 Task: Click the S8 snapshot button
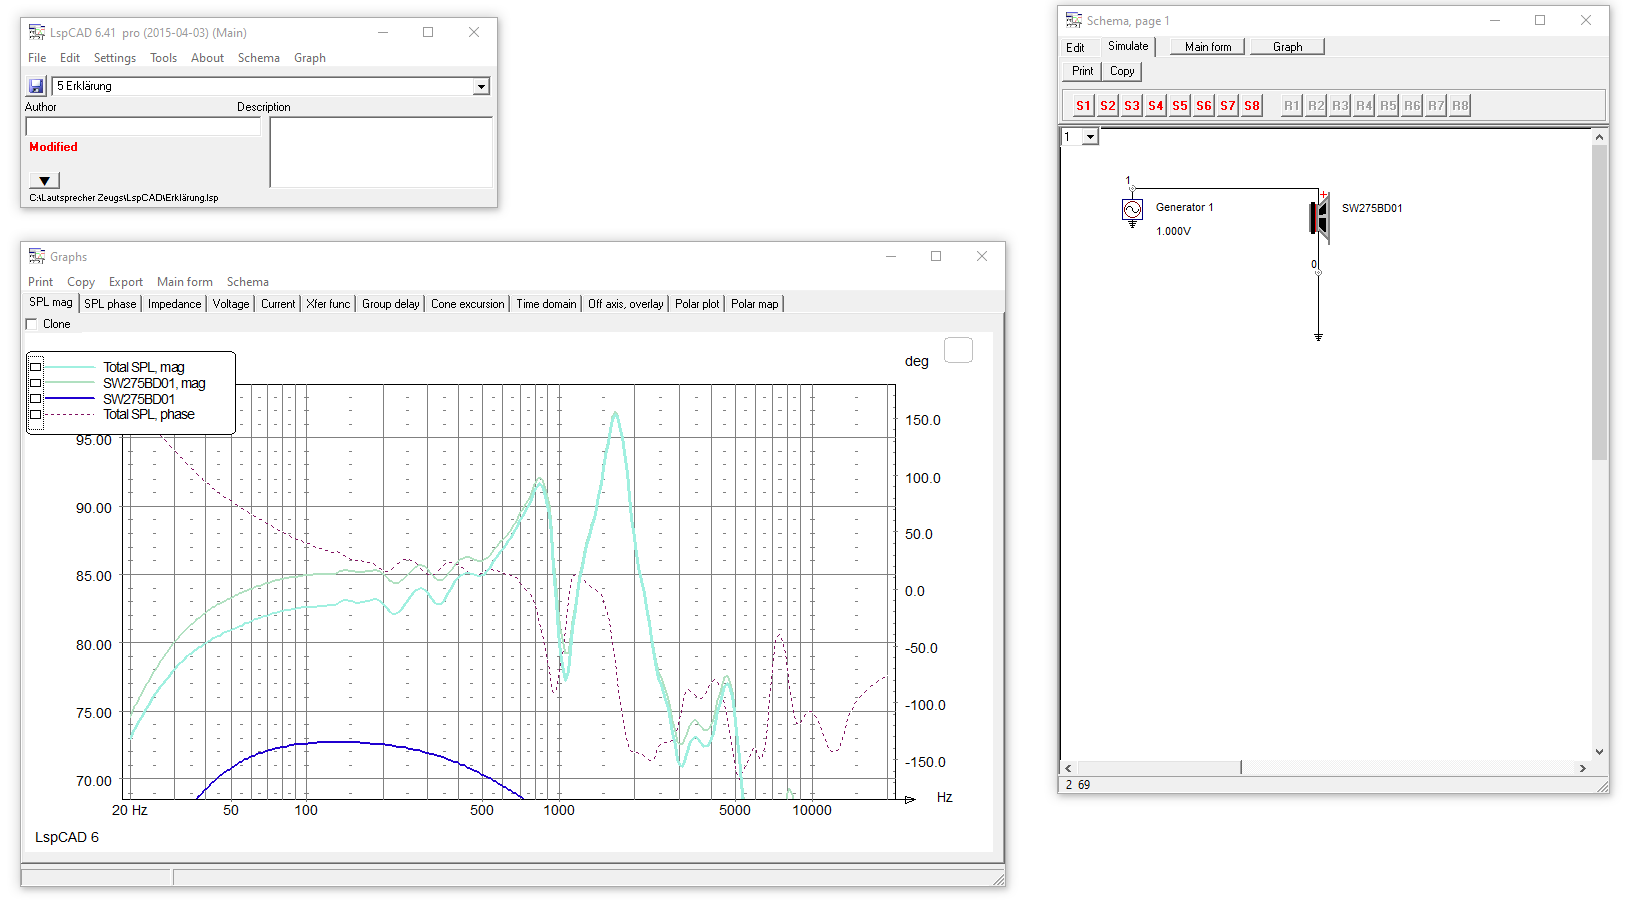tap(1252, 105)
